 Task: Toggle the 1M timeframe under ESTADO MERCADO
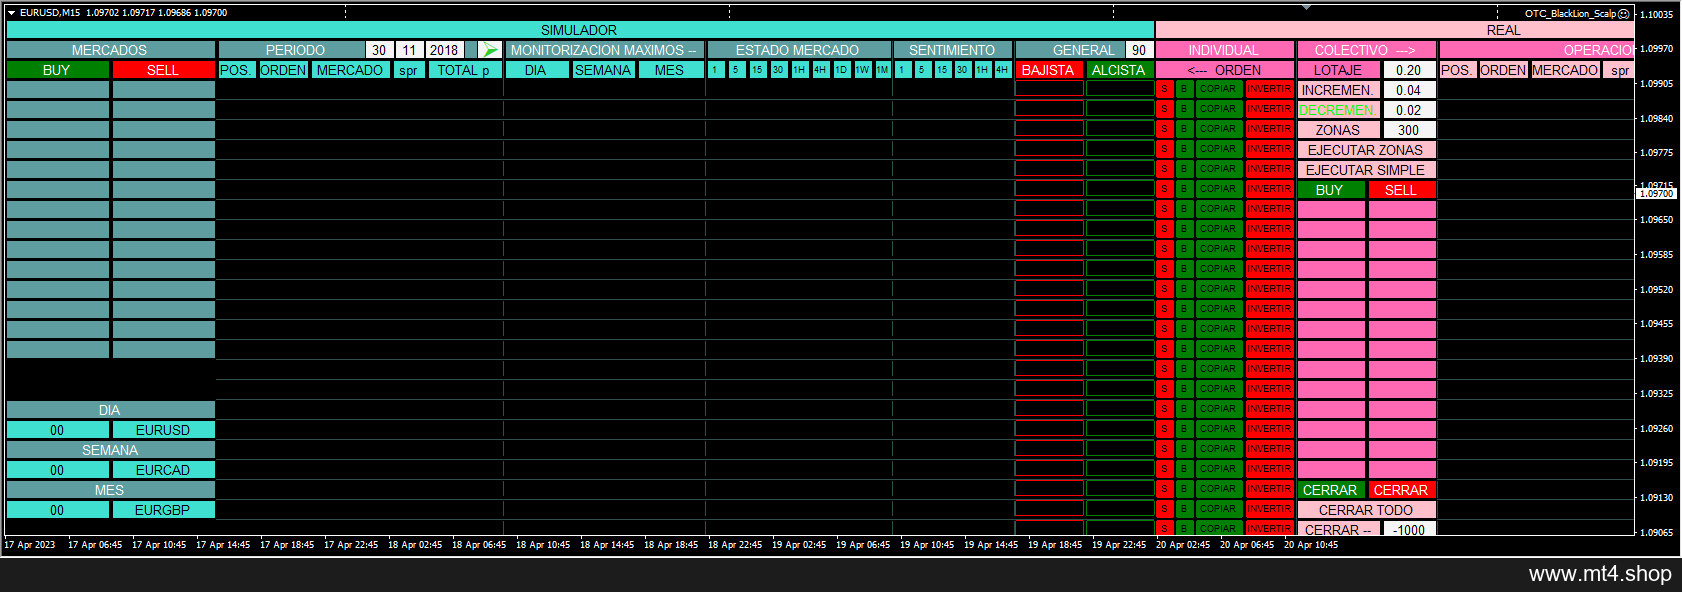point(883,70)
